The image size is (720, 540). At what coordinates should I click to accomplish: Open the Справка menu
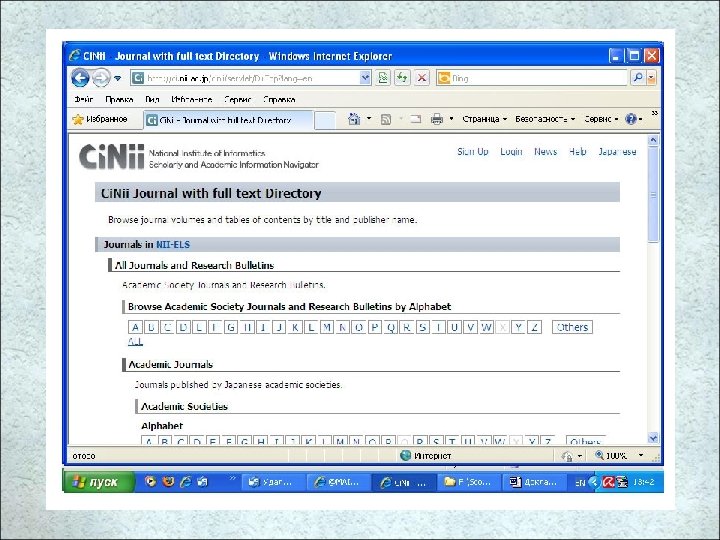(279, 99)
